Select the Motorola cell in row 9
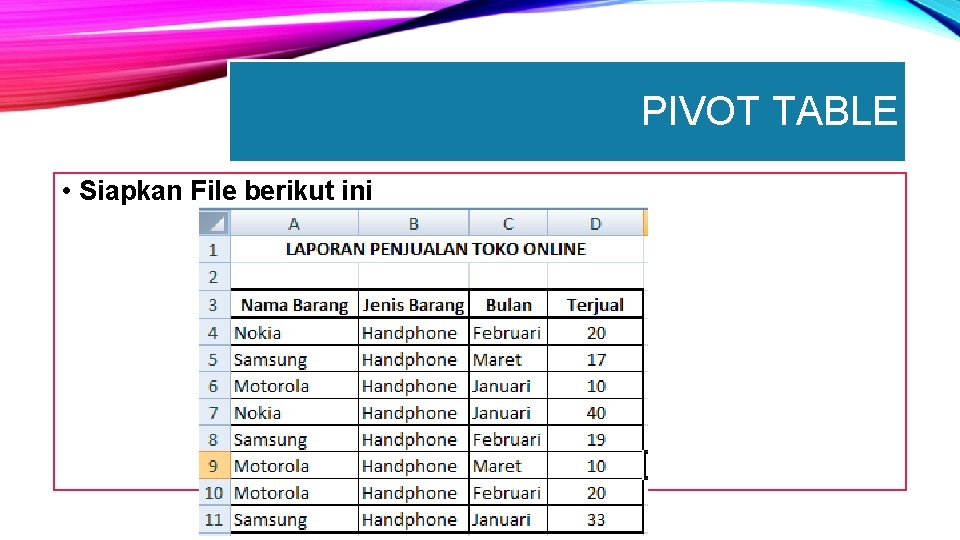The height and width of the screenshot is (540, 960). [x=294, y=465]
